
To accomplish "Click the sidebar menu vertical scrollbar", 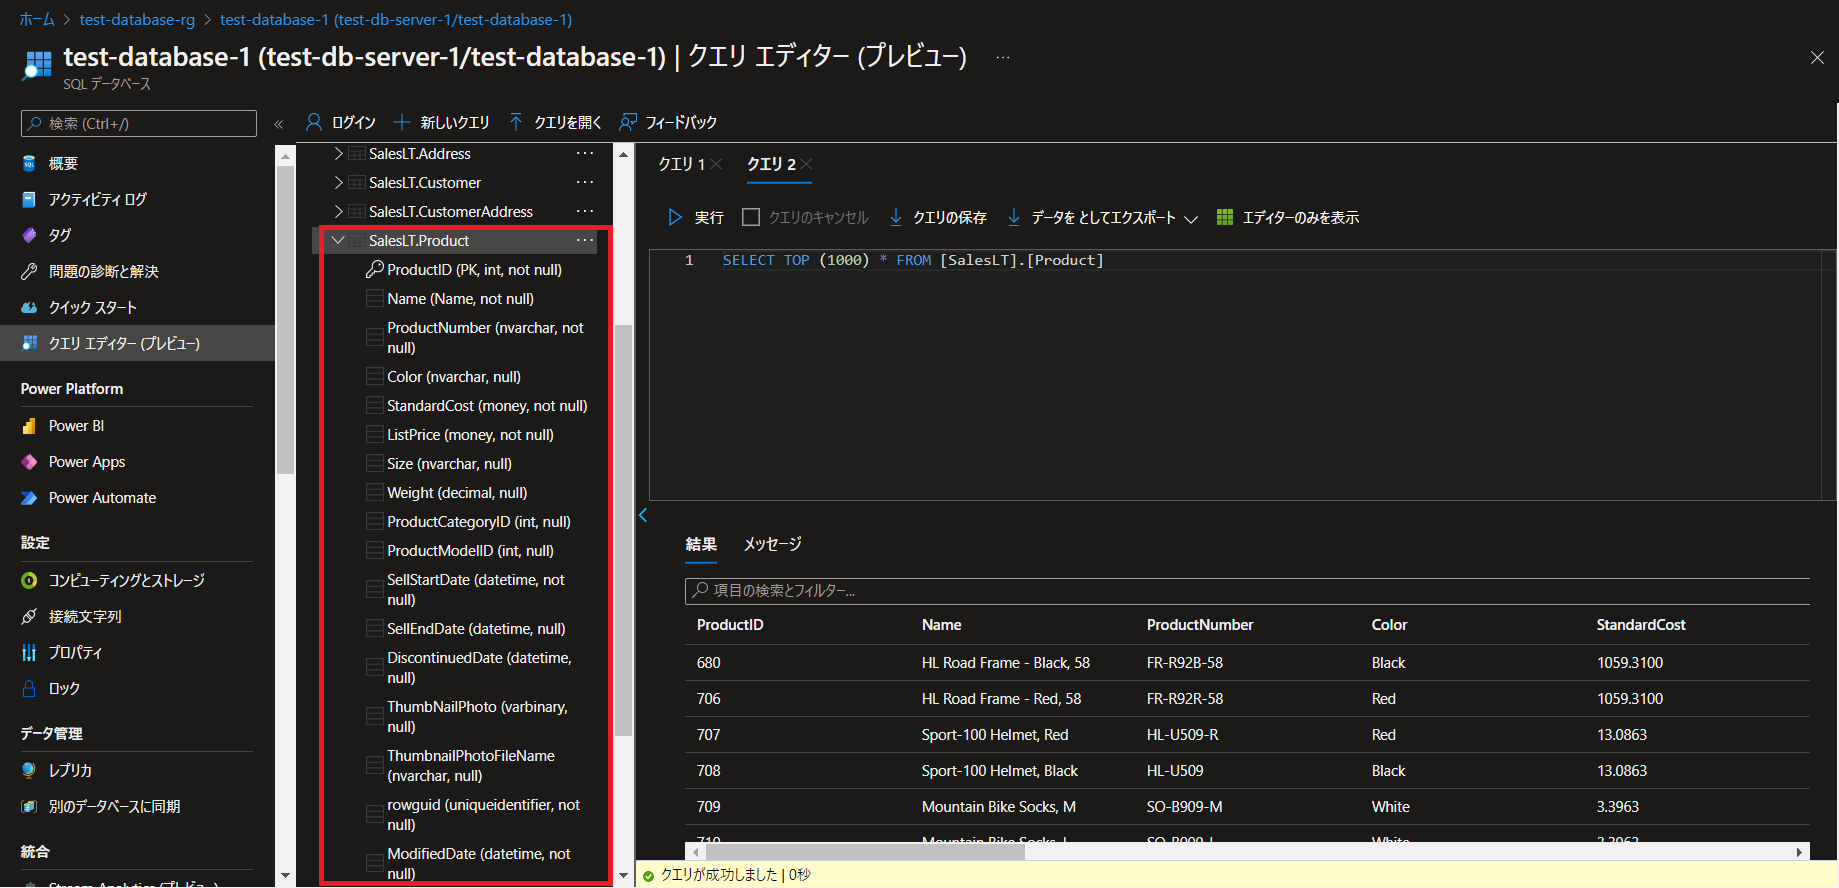I will click(285, 320).
